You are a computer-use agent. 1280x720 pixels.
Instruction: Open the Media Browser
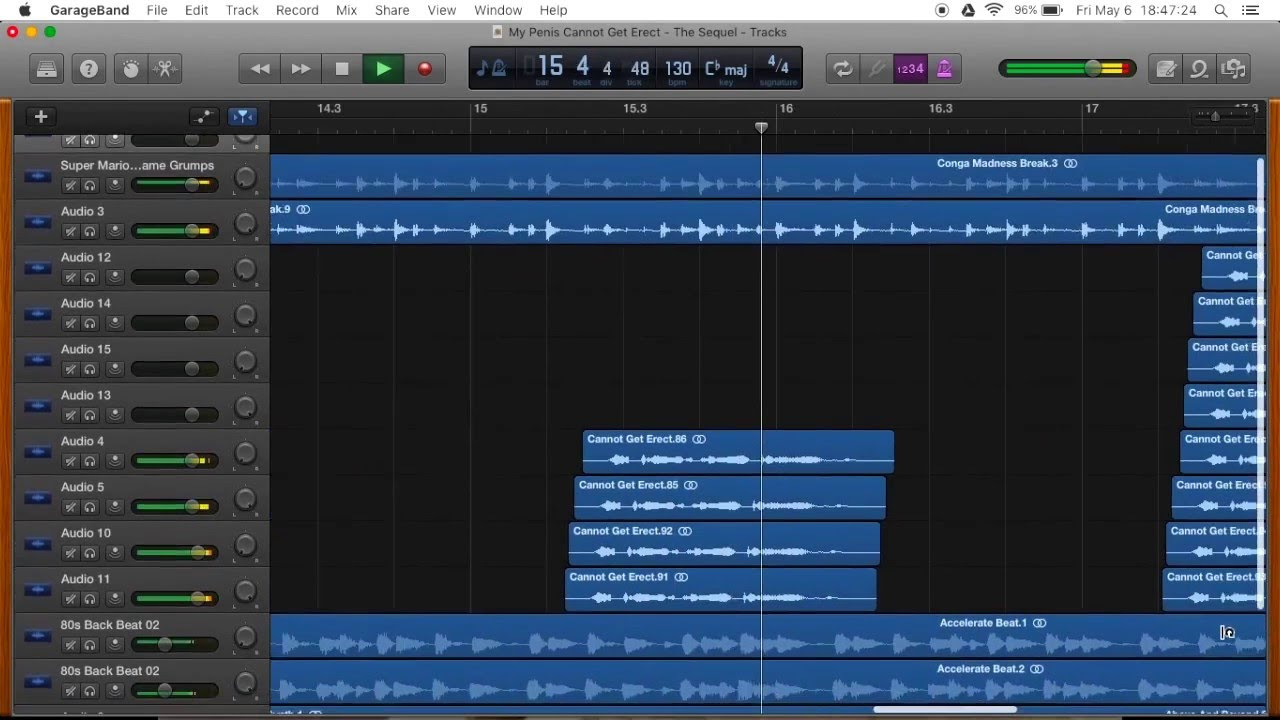[x=1234, y=69]
